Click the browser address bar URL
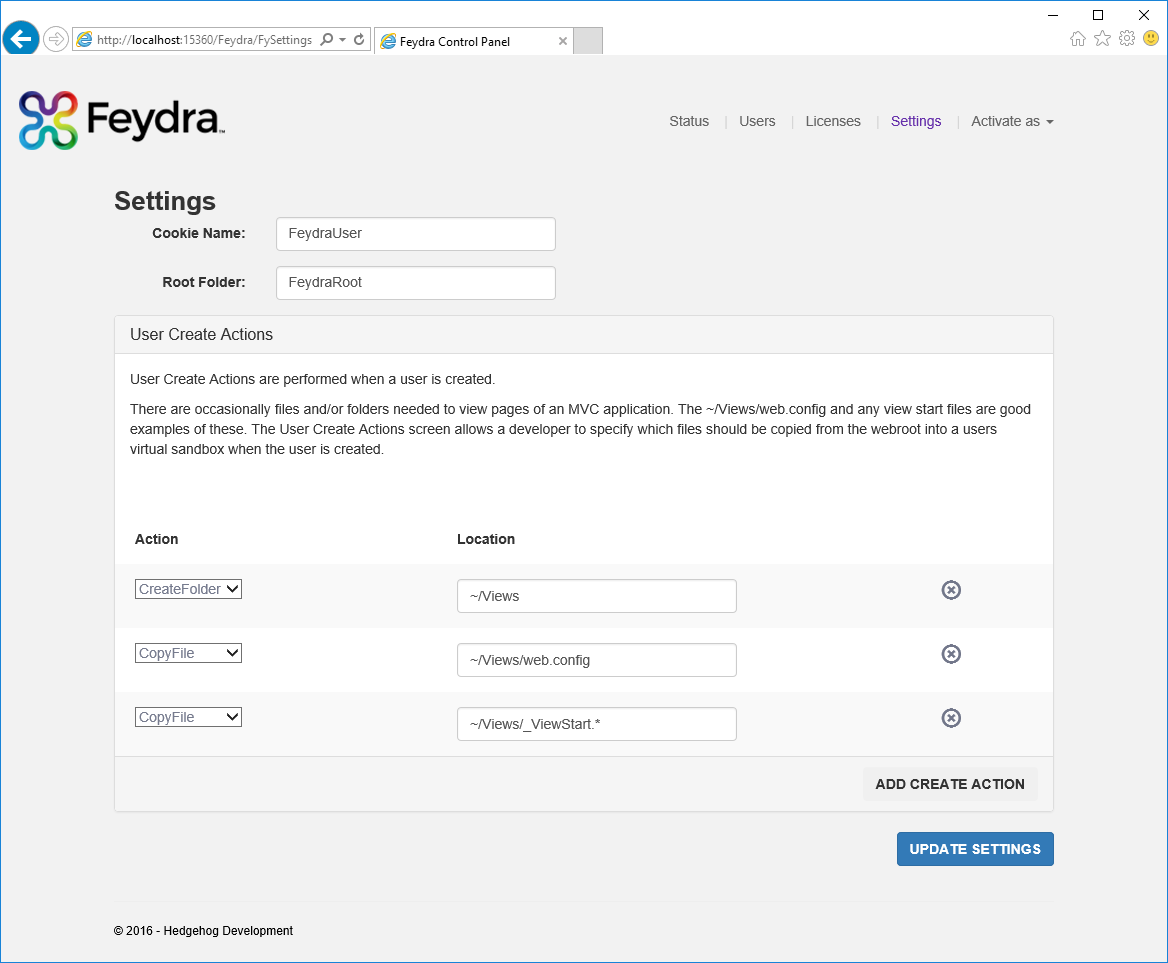1168x963 pixels. coord(204,39)
